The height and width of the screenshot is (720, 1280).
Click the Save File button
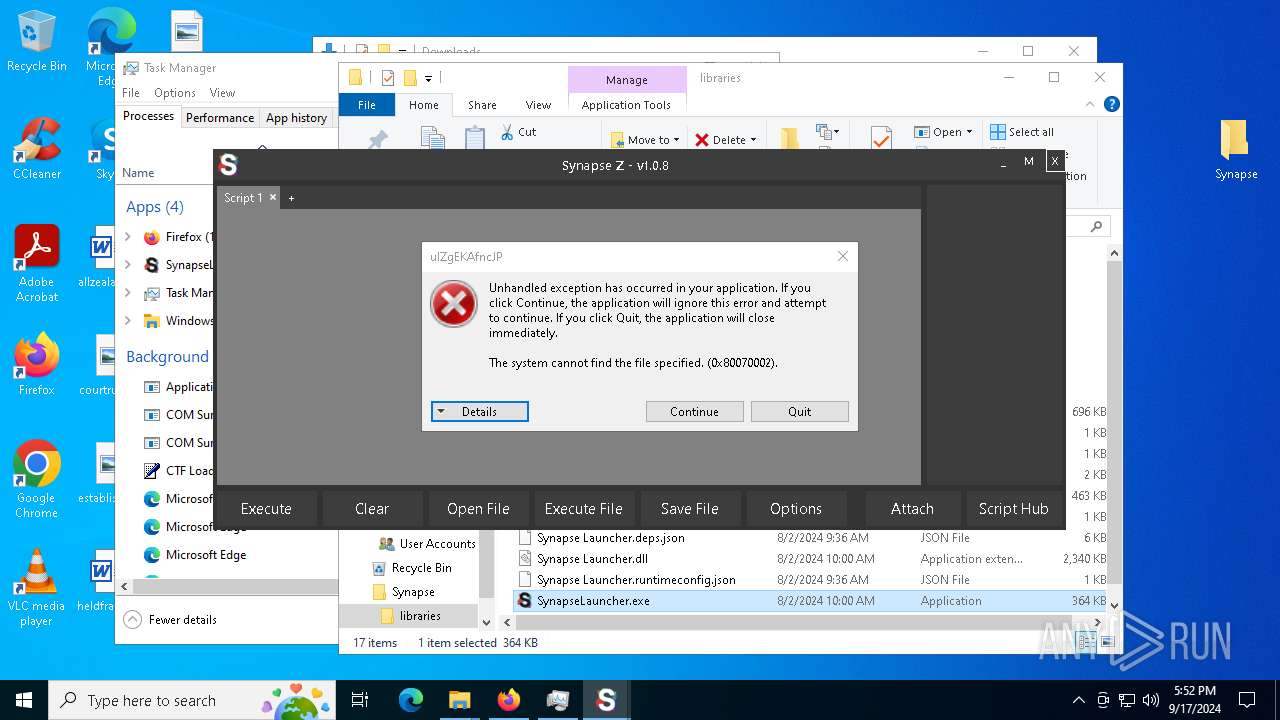690,509
